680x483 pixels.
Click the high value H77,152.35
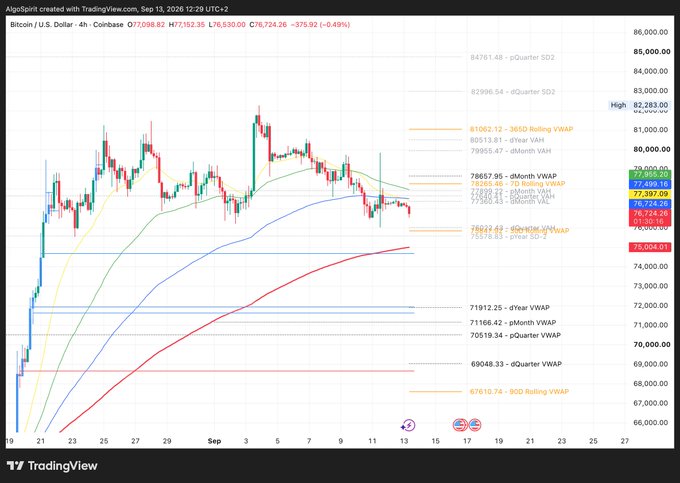tap(186, 25)
